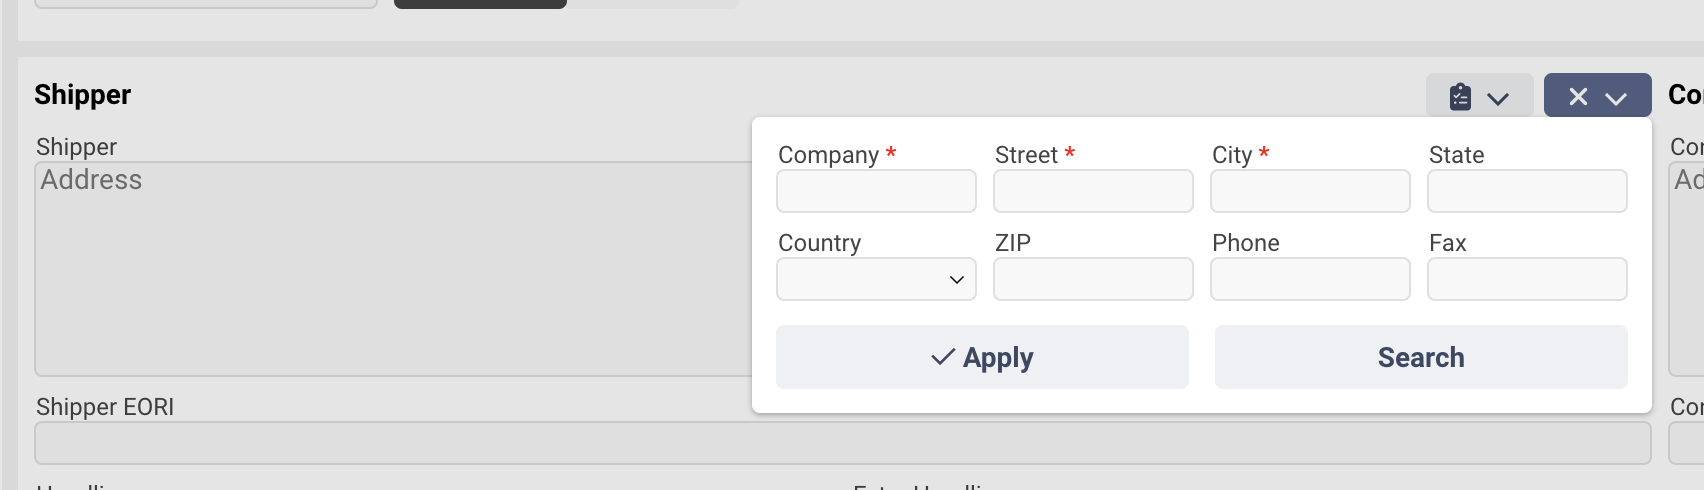
Task: Expand the chevron beside the clipboard icon
Action: (x=1498, y=98)
